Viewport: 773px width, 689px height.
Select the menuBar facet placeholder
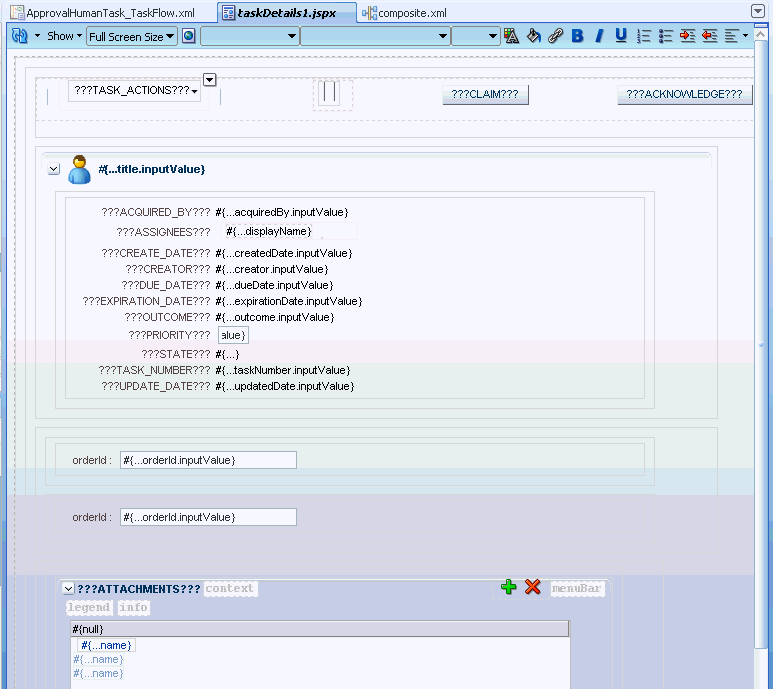tap(577, 588)
